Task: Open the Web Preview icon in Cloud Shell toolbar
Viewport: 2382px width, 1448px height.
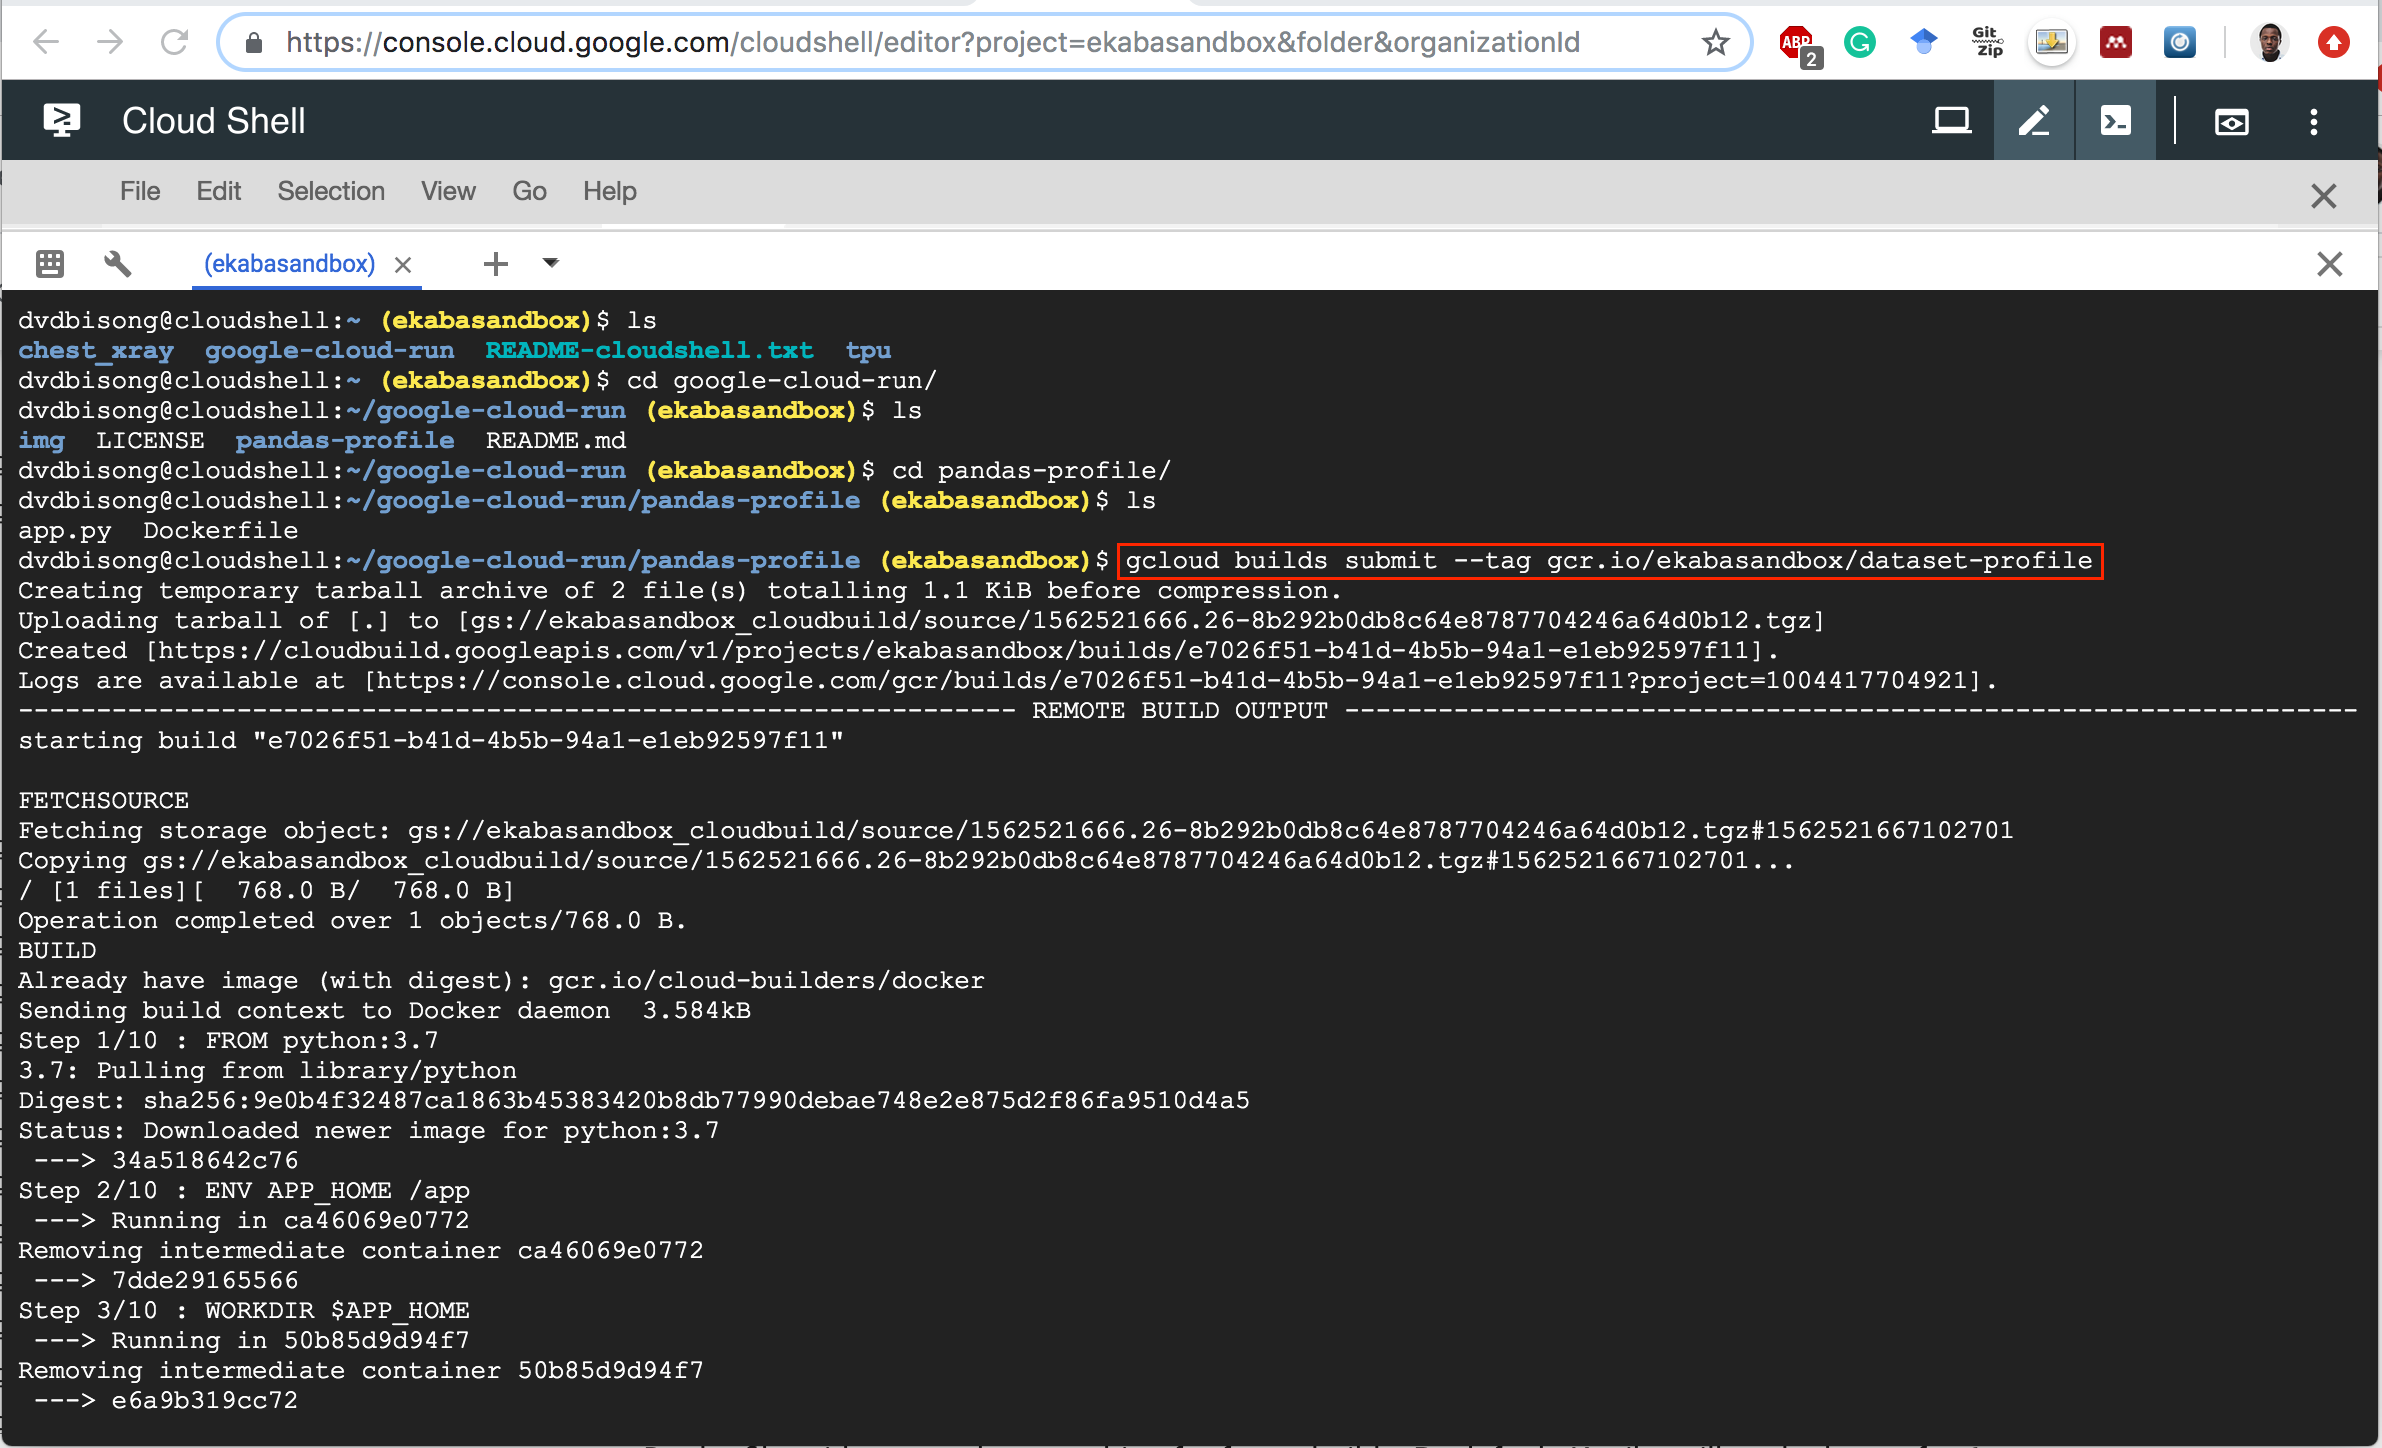Action: 2232,120
